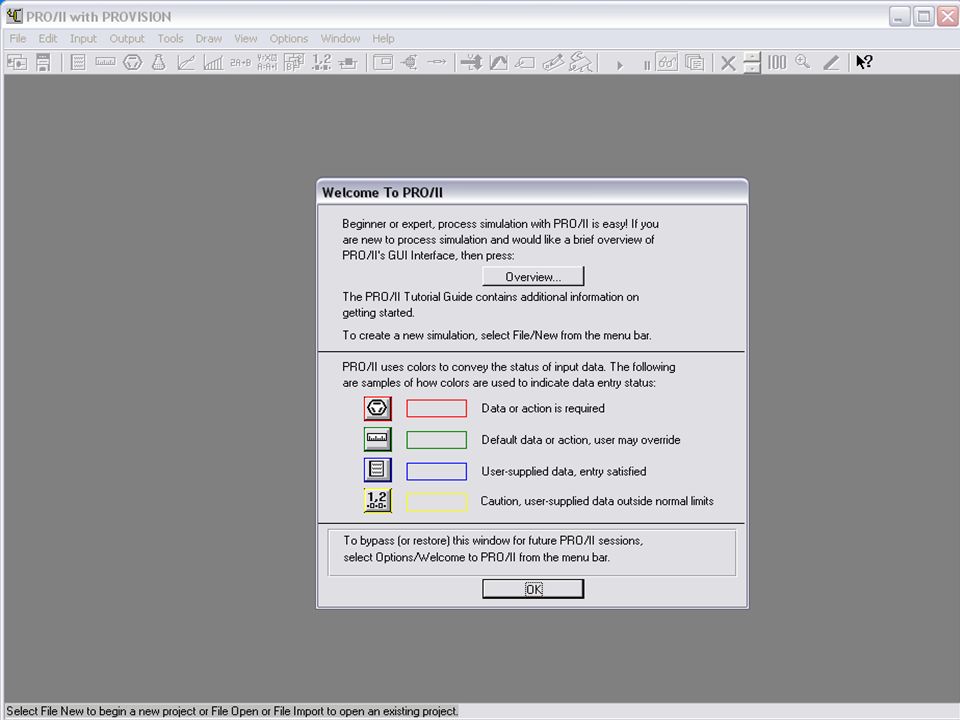
Task: Click the blue-bordered document sample icon
Action: [x=377, y=470]
